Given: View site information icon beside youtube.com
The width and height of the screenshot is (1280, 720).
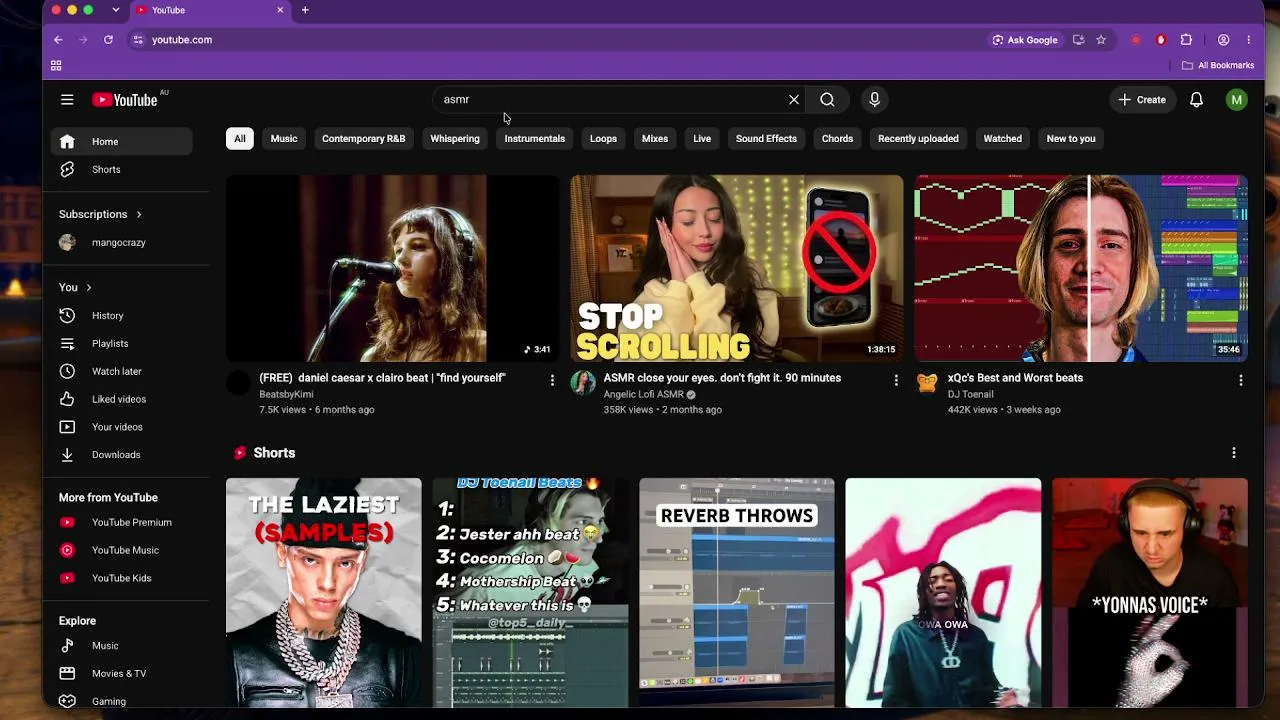Looking at the screenshot, I should pos(138,40).
